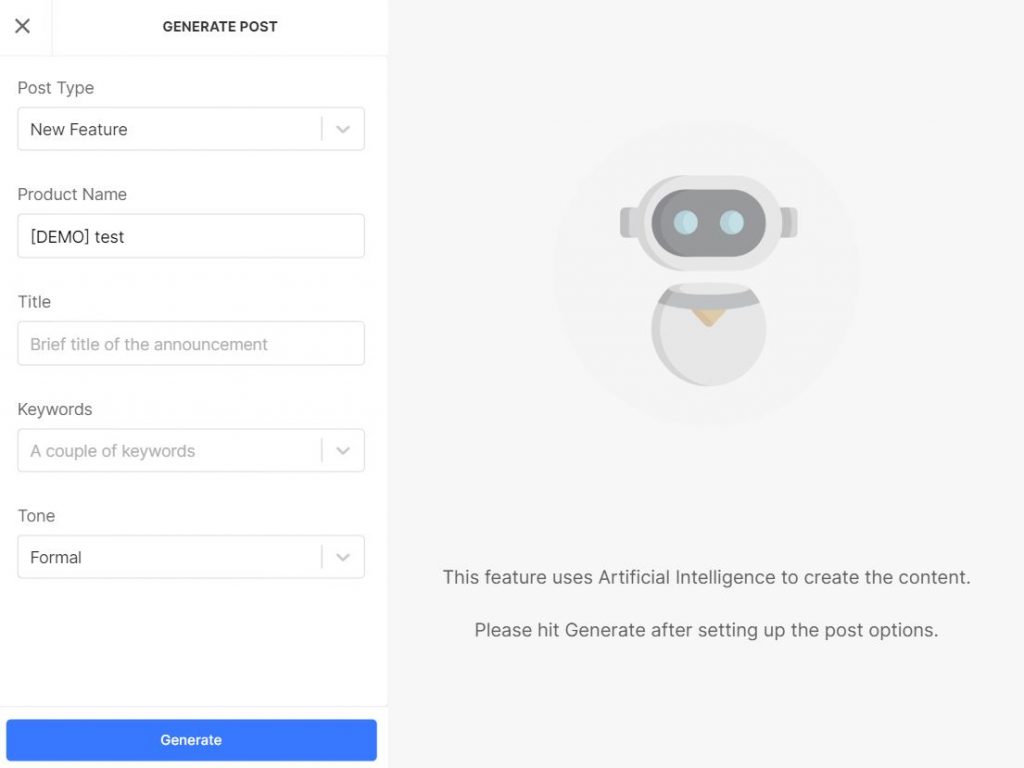Select the 'Formal' tone value

click(x=56, y=557)
